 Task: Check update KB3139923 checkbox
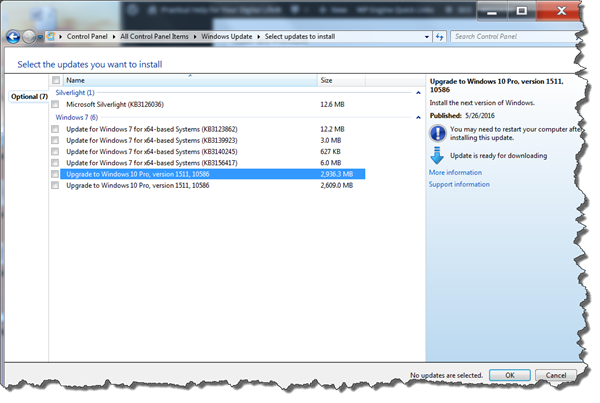click(x=55, y=140)
